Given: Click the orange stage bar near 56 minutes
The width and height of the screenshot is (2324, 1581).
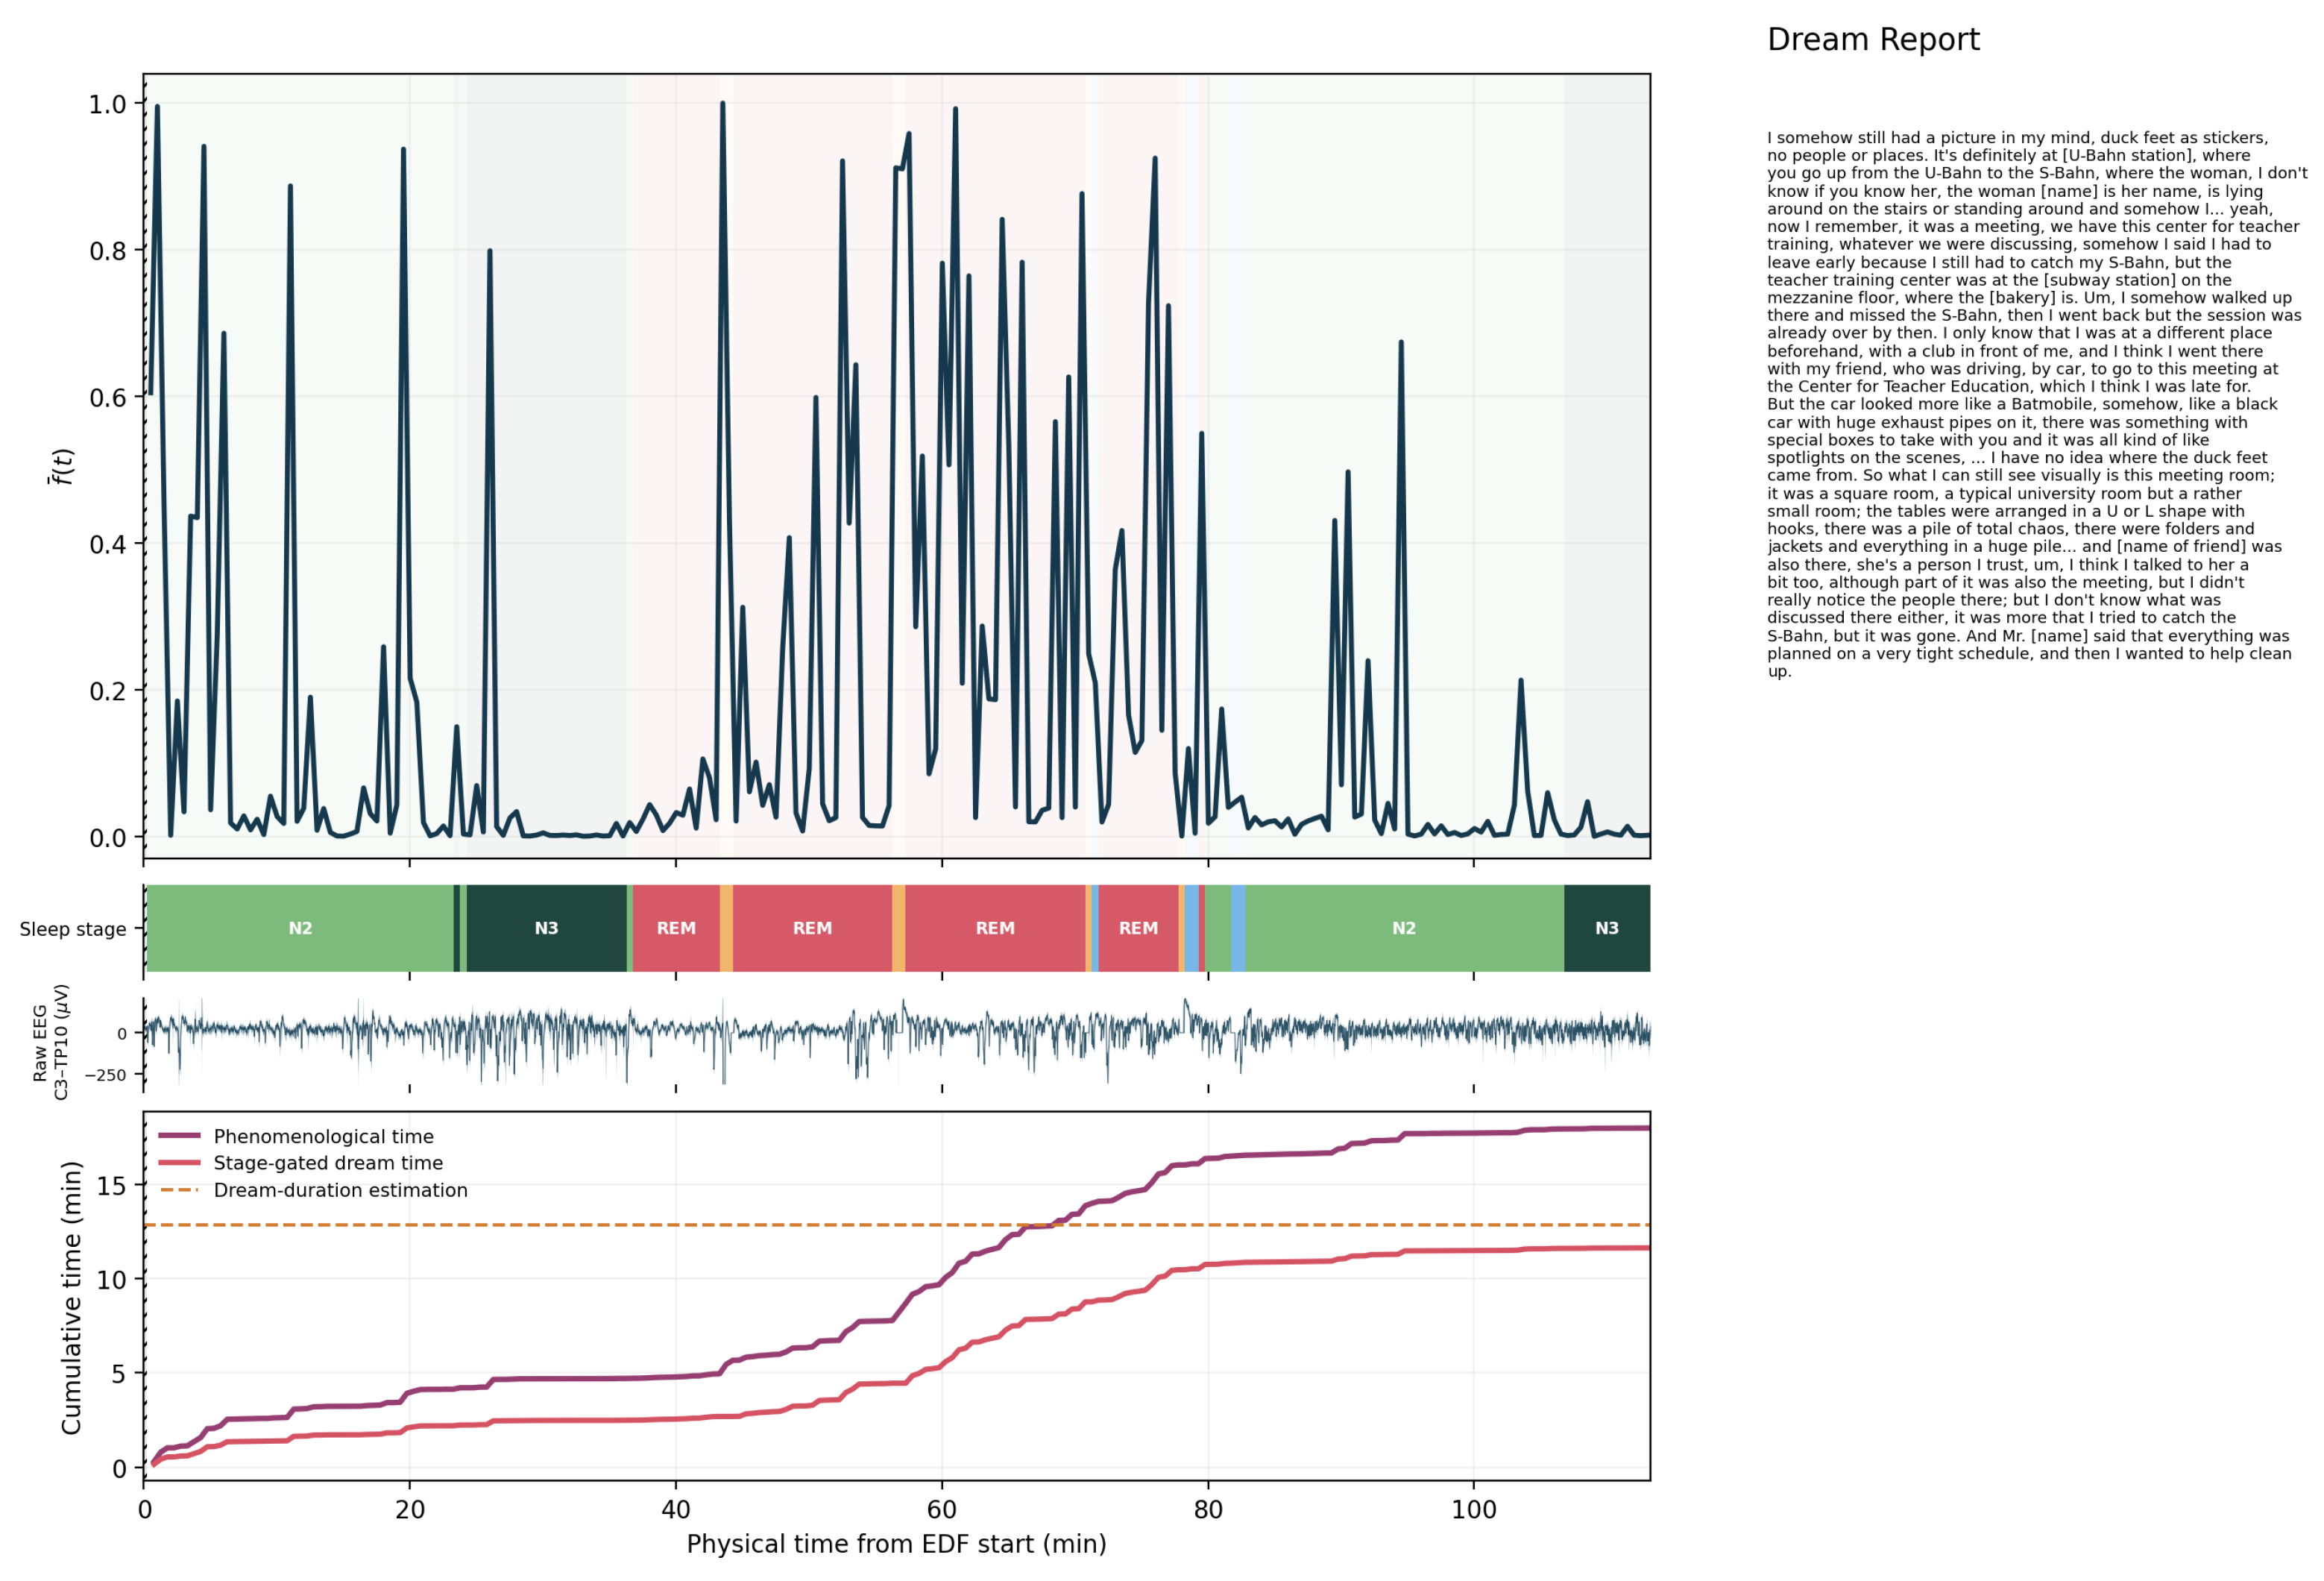Looking at the screenshot, I should (898, 928).
